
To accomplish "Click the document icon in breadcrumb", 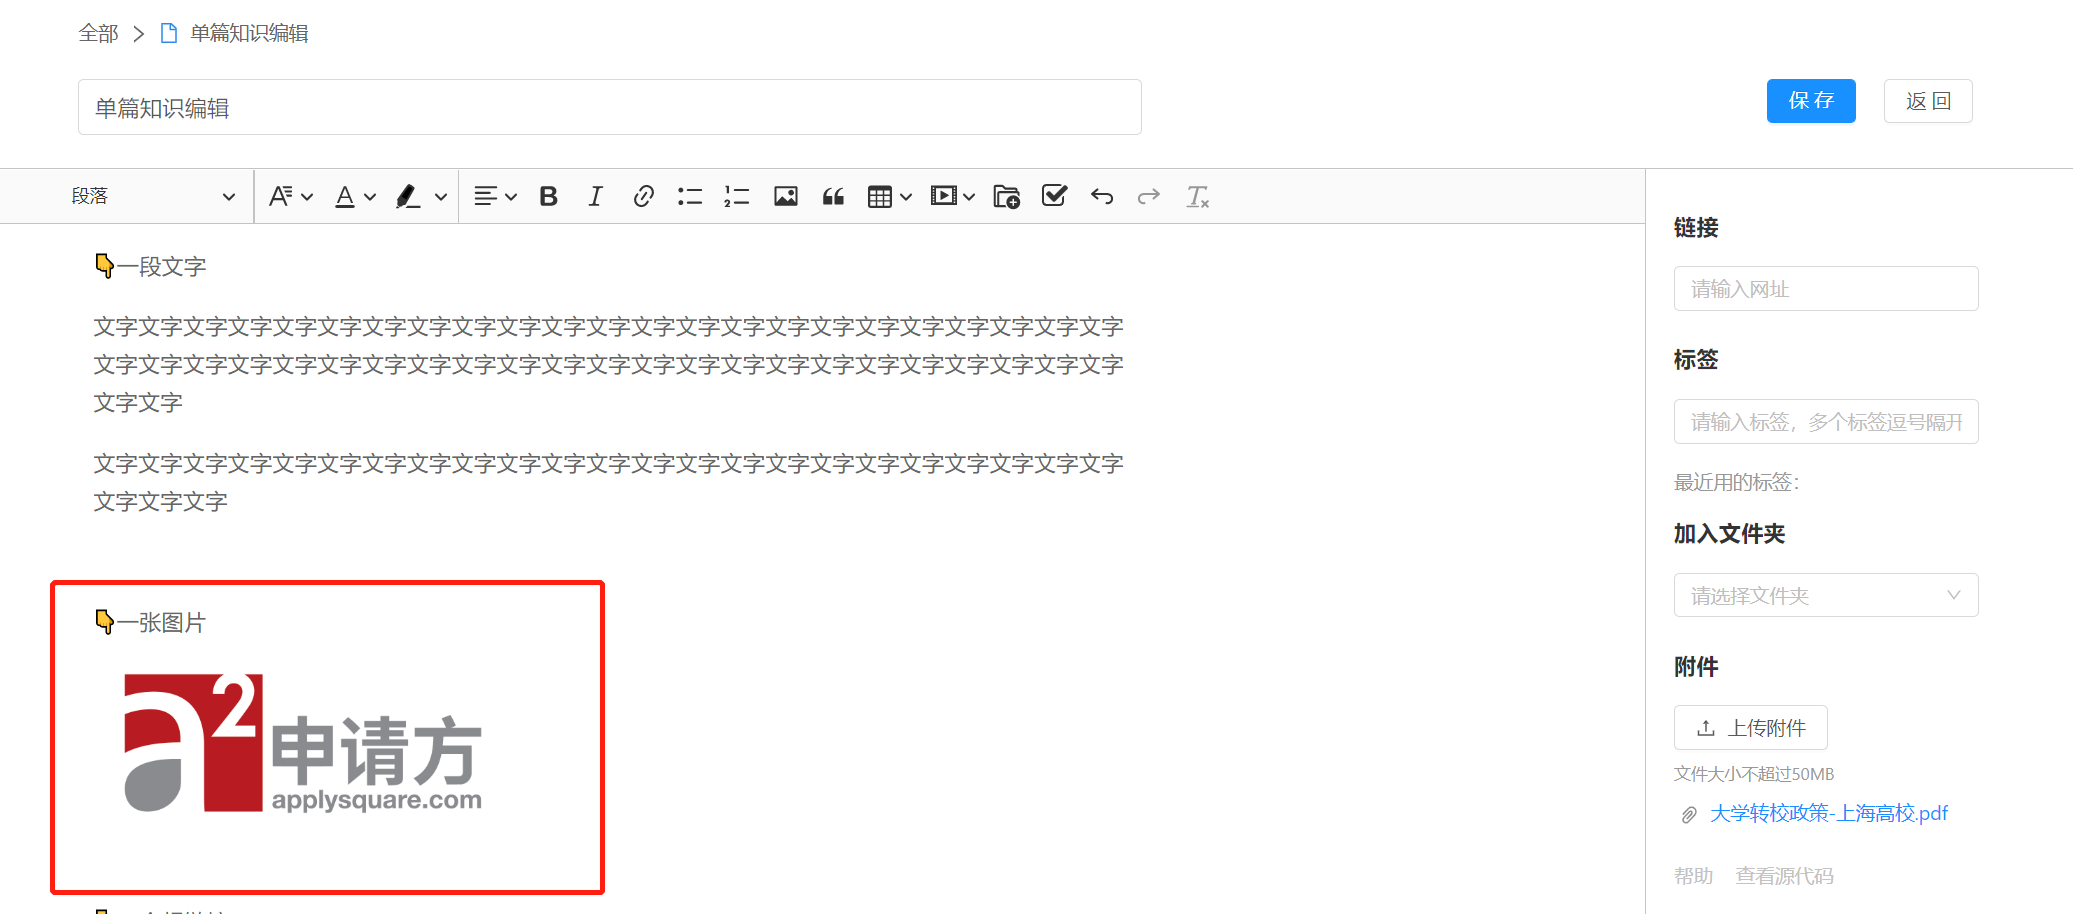I will (x=169, y=33).
